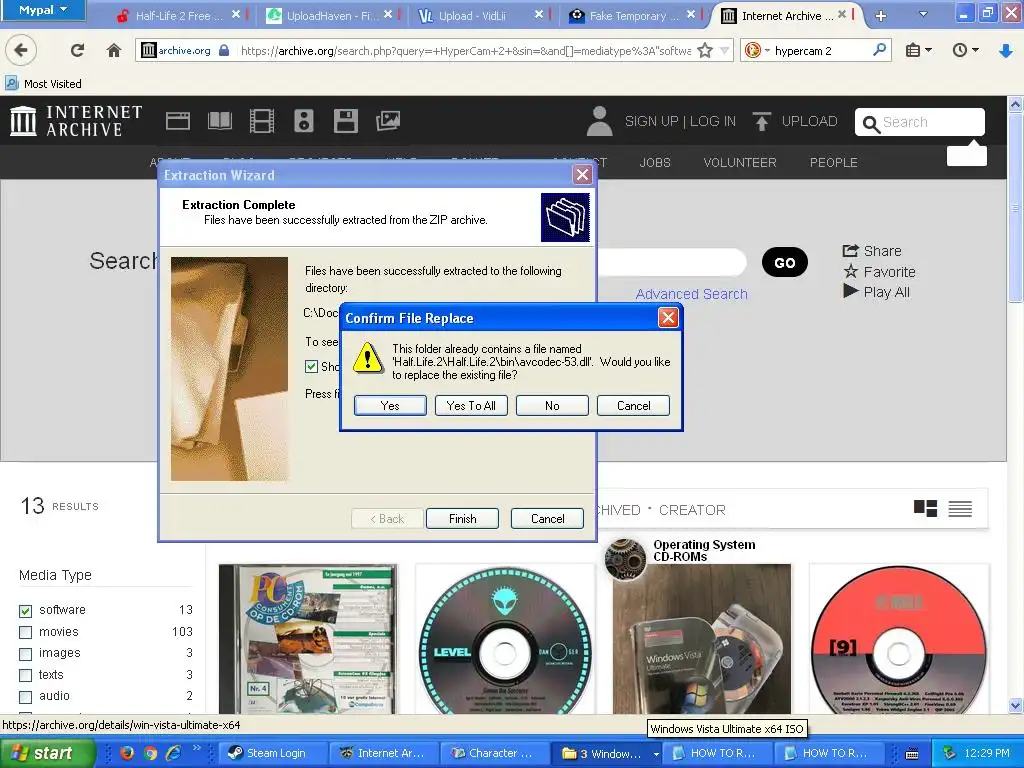The image size is (1024, 768).
Task: Open the JOBS navigation item
Action: click(x=655, y=163)
